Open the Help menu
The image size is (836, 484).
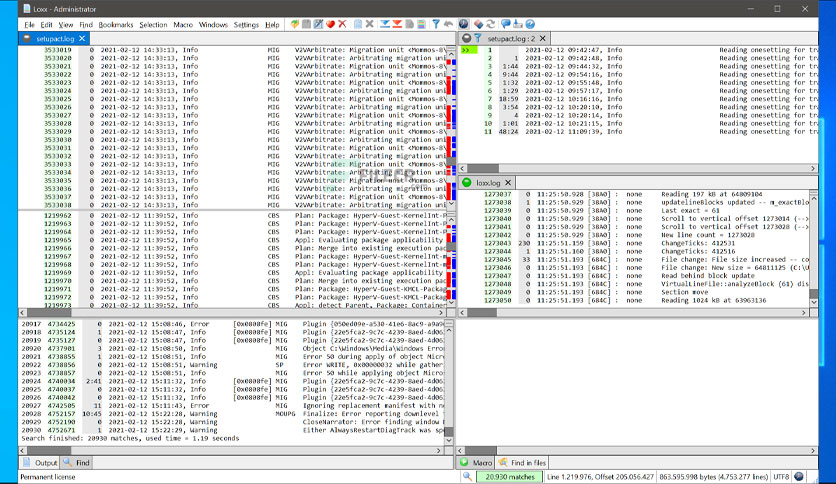pos(272,25)
